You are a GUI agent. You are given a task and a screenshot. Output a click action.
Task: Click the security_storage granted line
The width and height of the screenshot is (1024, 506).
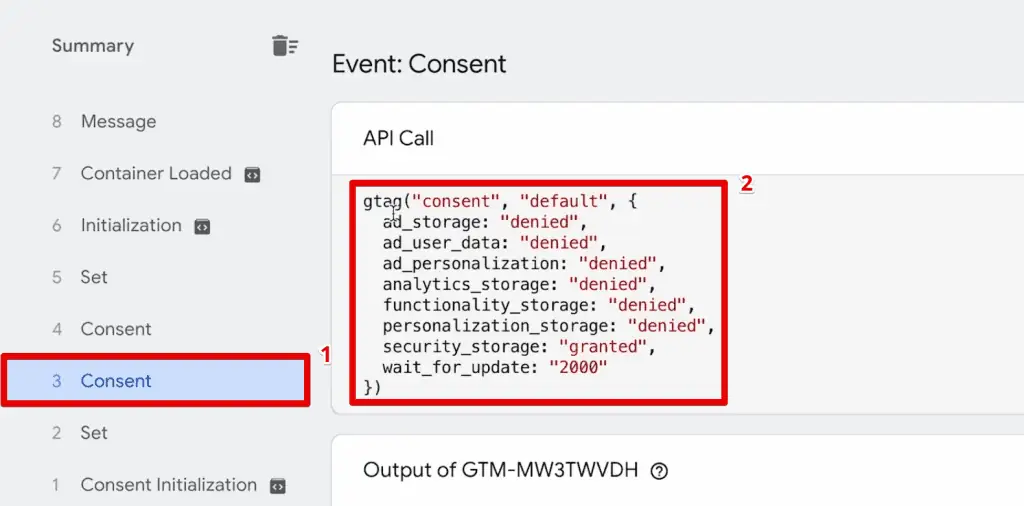[519, 347]
